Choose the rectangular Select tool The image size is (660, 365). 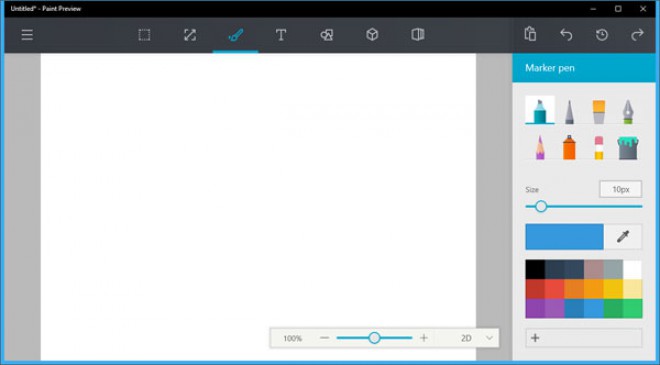144,35
